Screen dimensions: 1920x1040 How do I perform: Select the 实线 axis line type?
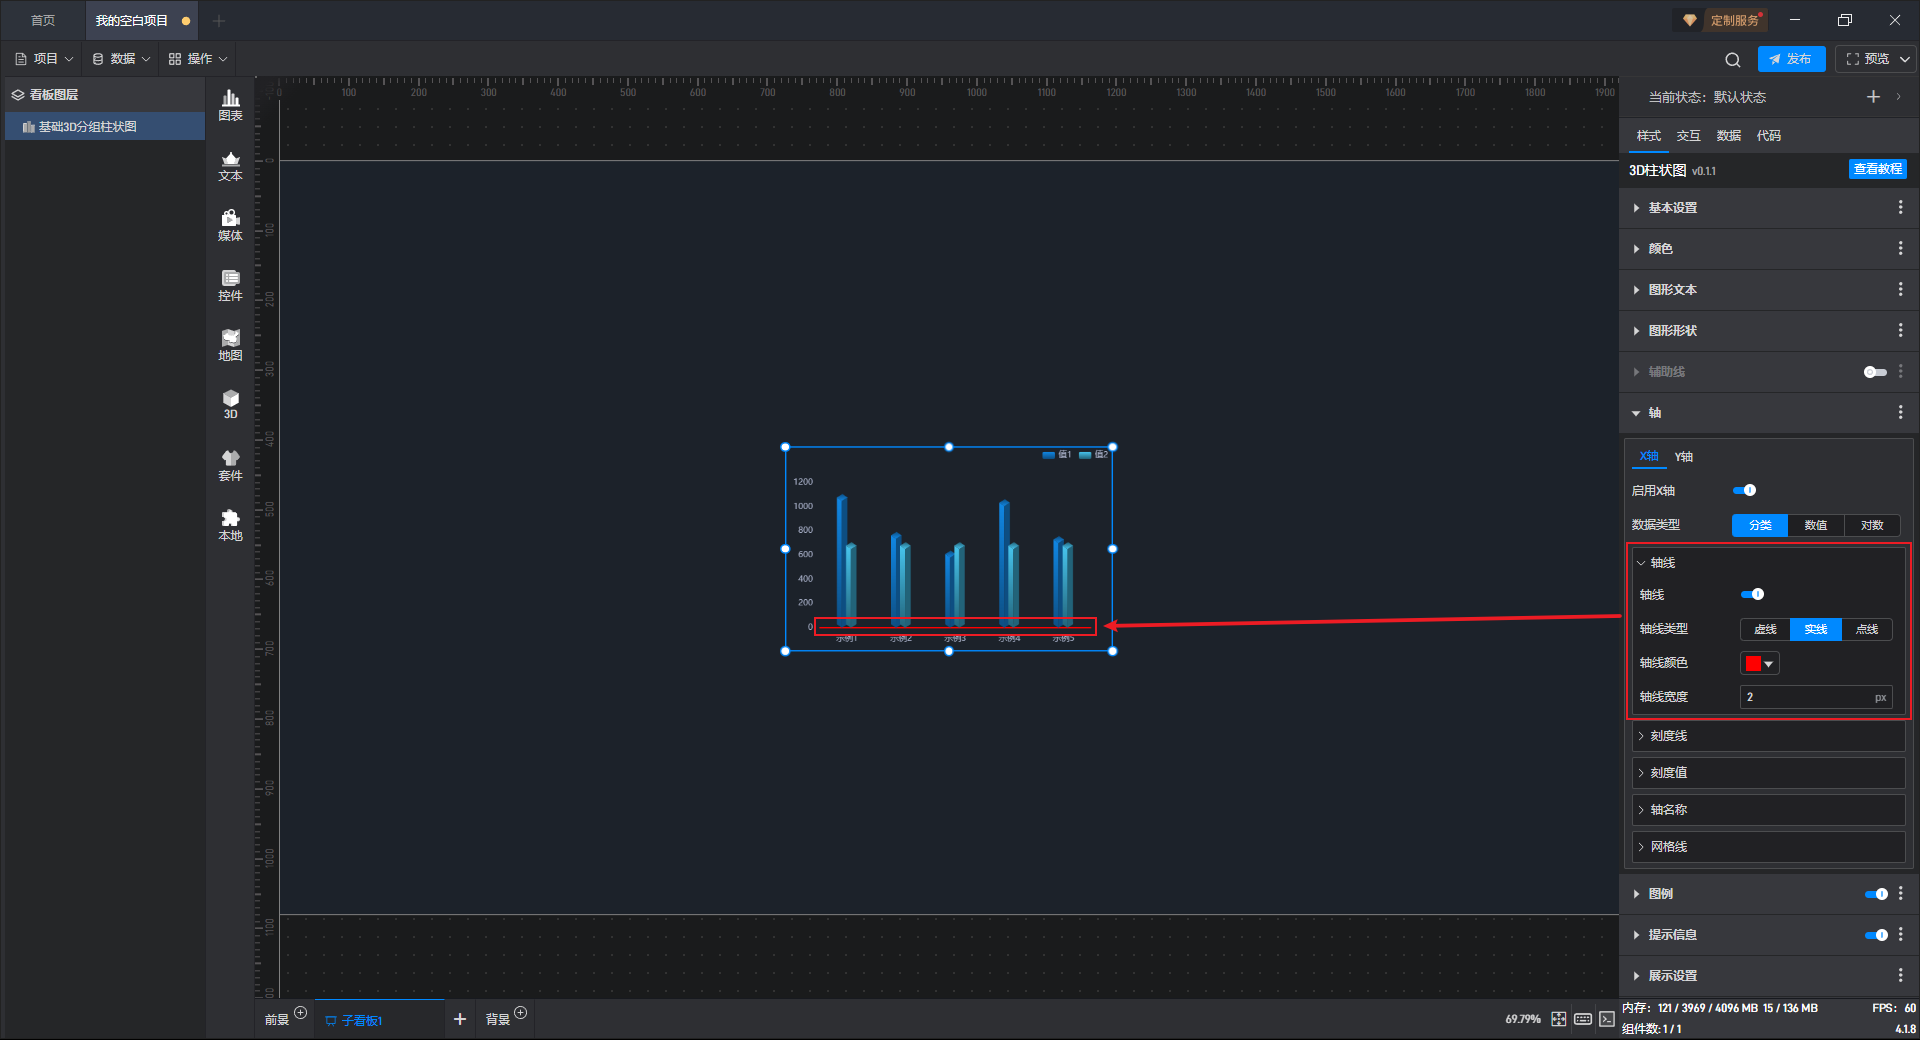(x=1816, y=629)
